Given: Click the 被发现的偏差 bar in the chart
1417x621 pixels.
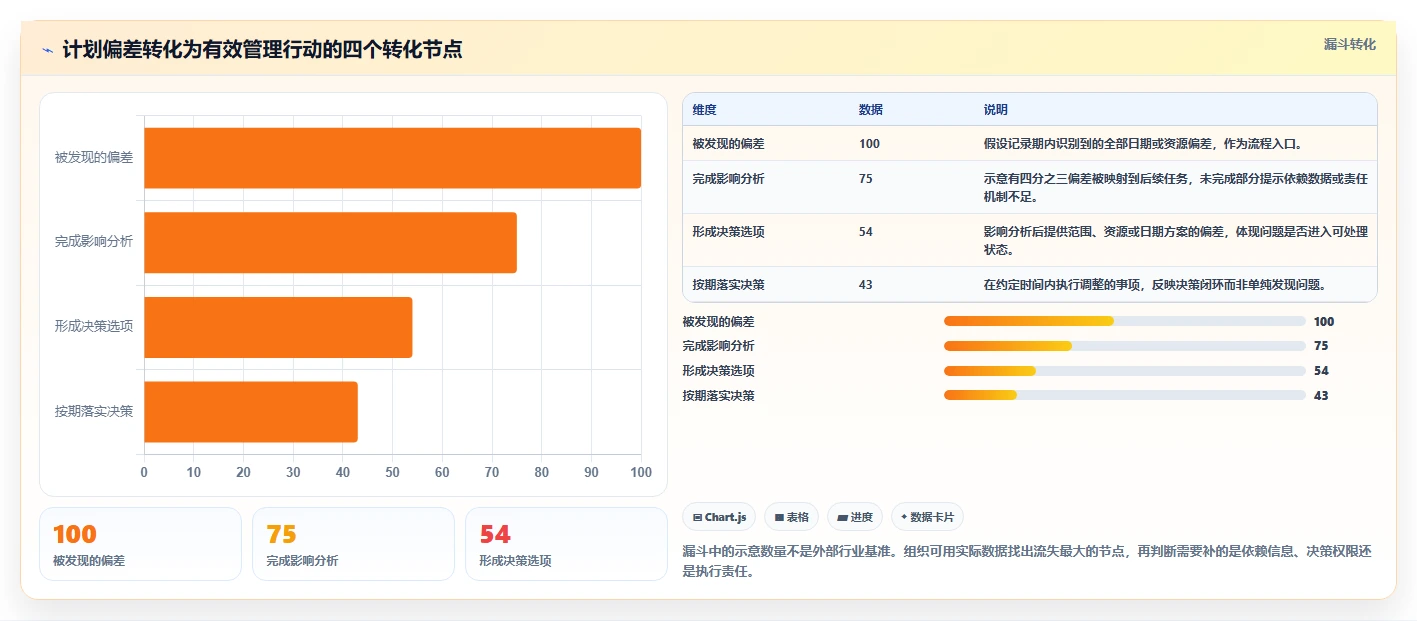Looking at the screenshot, I should pyautogui.click(x=392, y=158).
